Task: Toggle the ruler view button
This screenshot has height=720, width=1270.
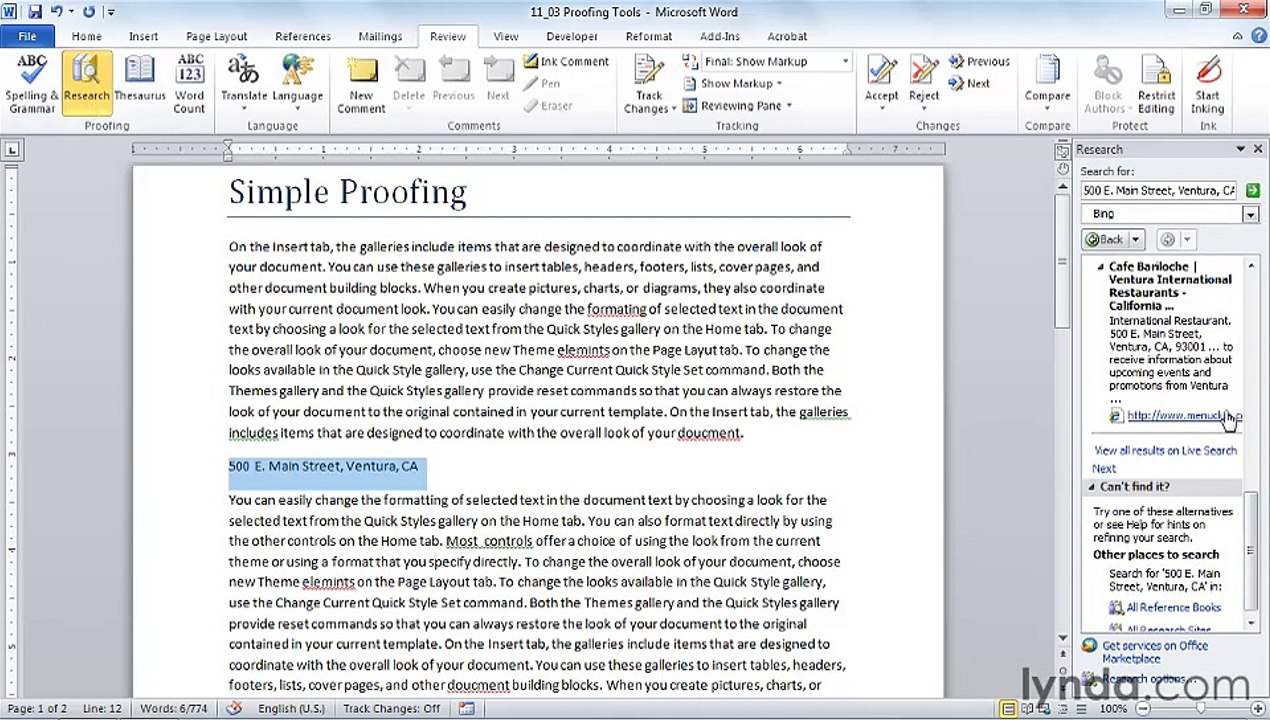Action: pyautogui.click(x=1062, y=151)
